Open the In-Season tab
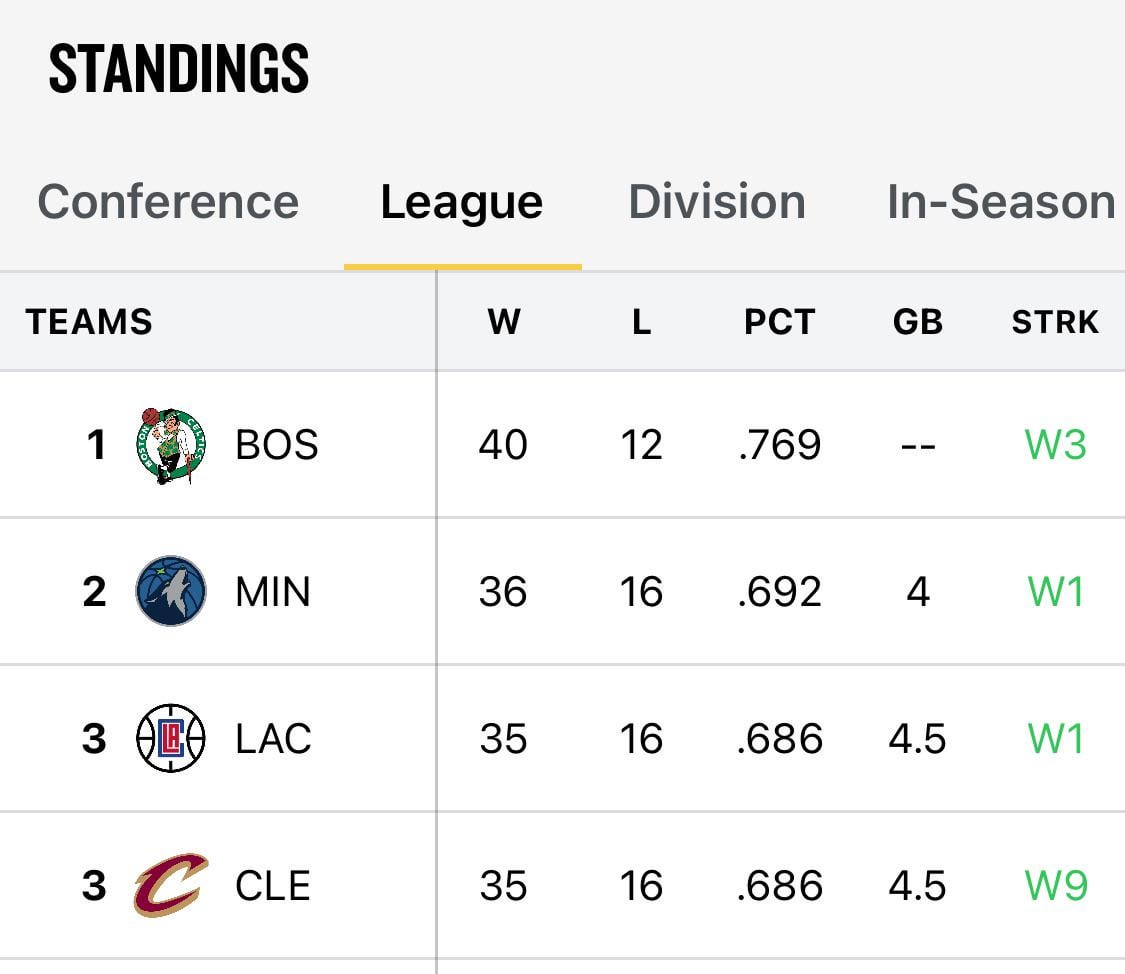 (x=1001, y=202)
